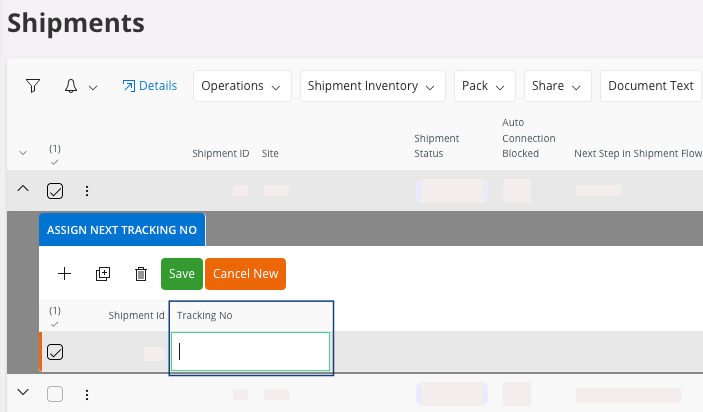Check the bottom shipment row checkbox
703x412 pixels.
point(56,394)
